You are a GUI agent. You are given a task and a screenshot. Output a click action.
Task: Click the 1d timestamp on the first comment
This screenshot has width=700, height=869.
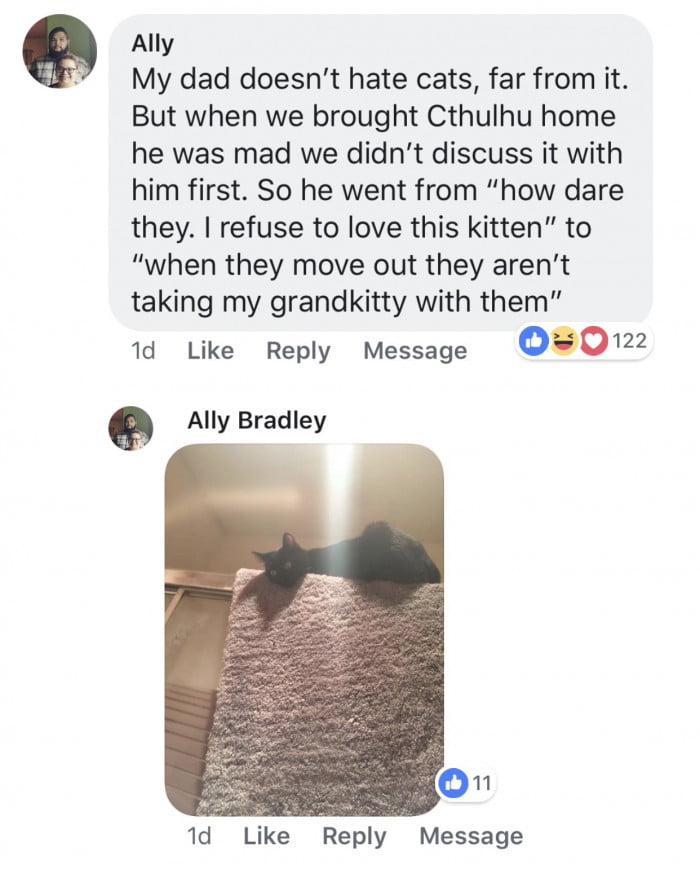click(143, 351)
